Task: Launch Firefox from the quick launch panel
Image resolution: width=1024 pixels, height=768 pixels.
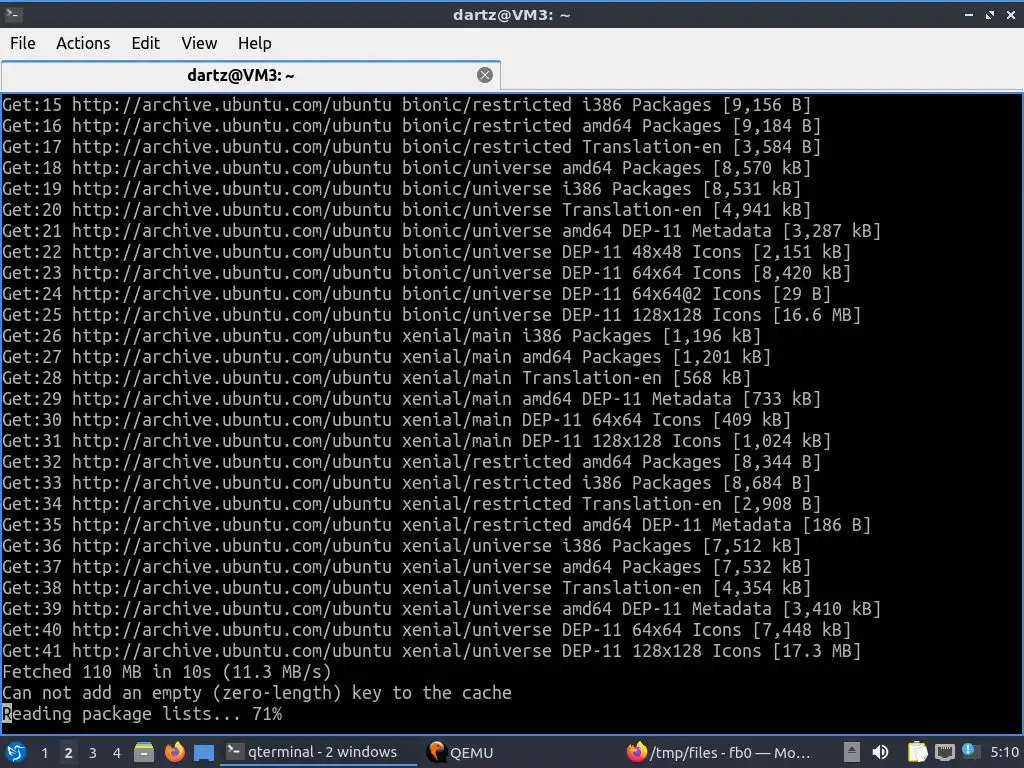Action: [x=174, y=752]
